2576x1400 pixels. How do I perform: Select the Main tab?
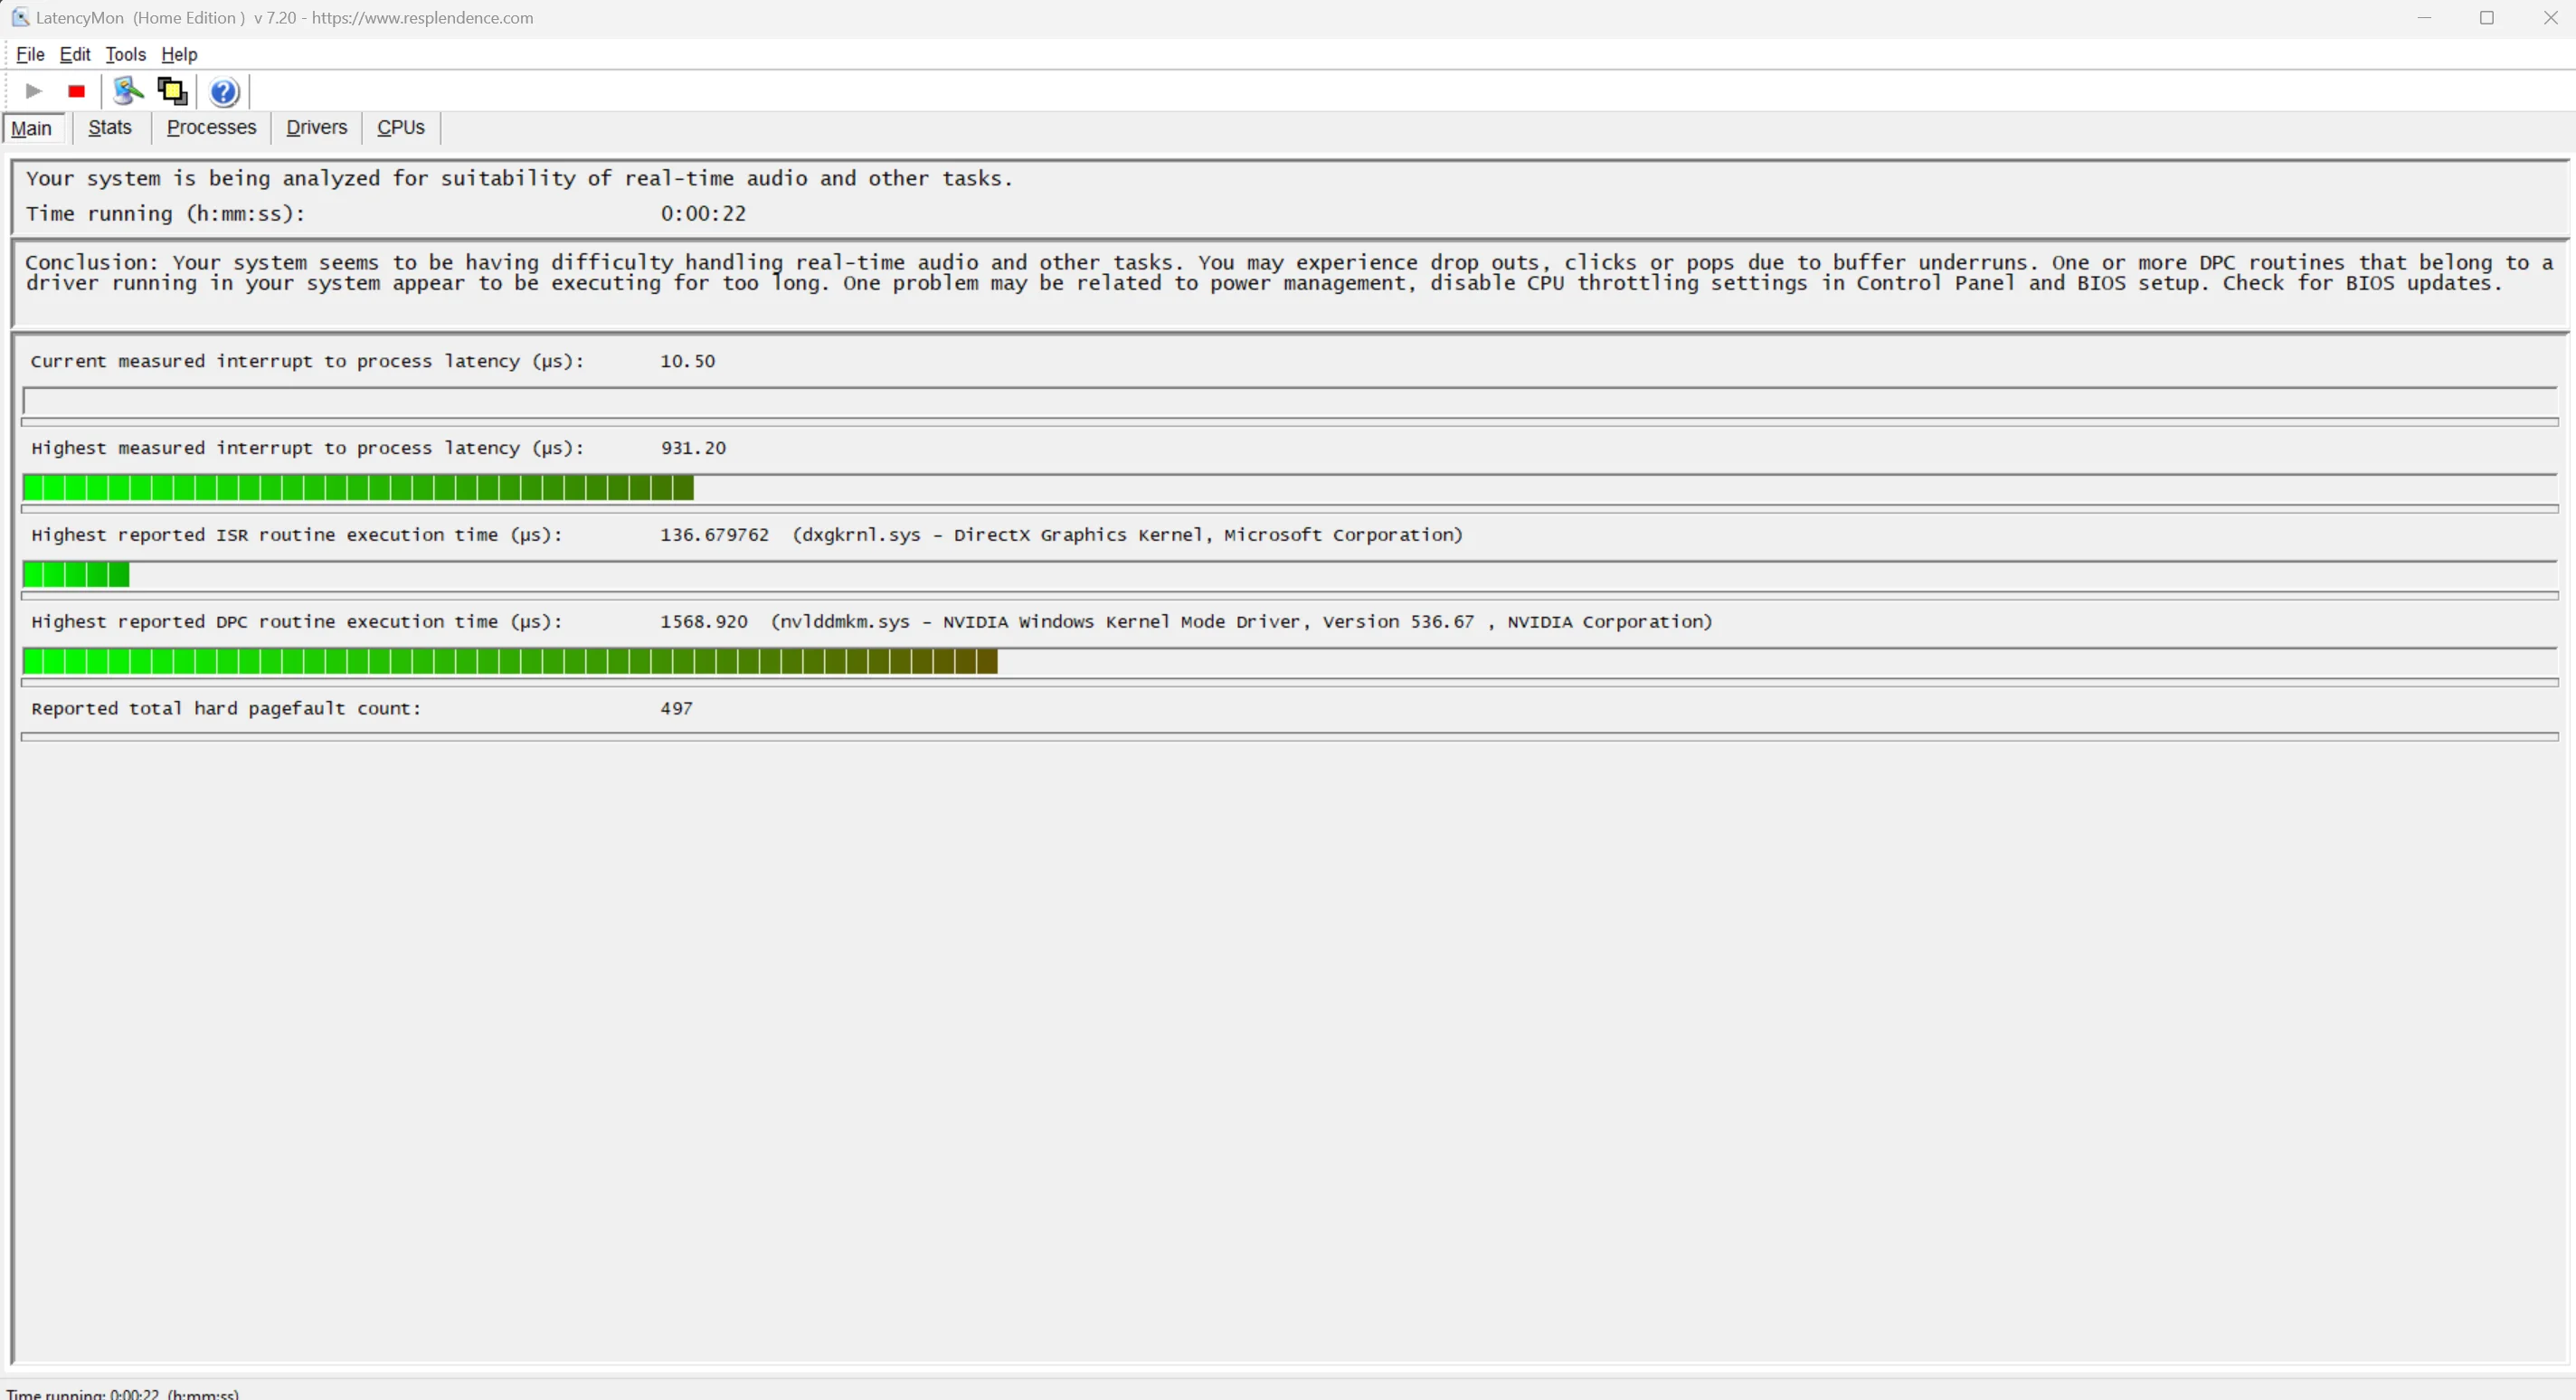33,128
